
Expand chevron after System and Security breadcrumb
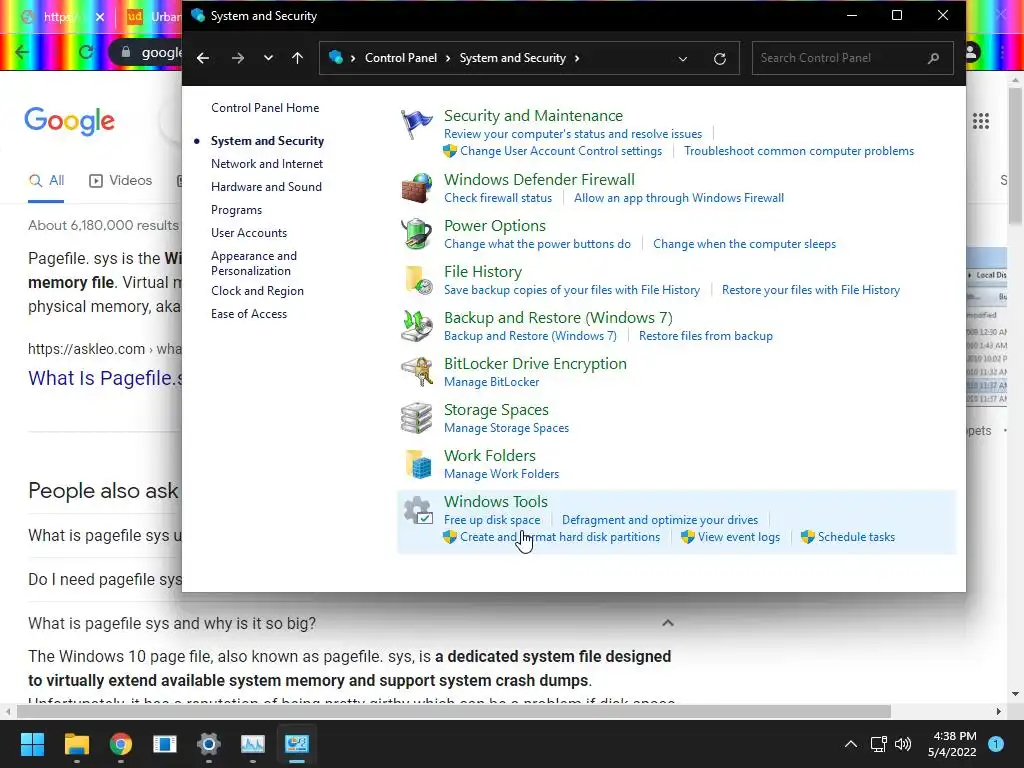pos(577,58)
